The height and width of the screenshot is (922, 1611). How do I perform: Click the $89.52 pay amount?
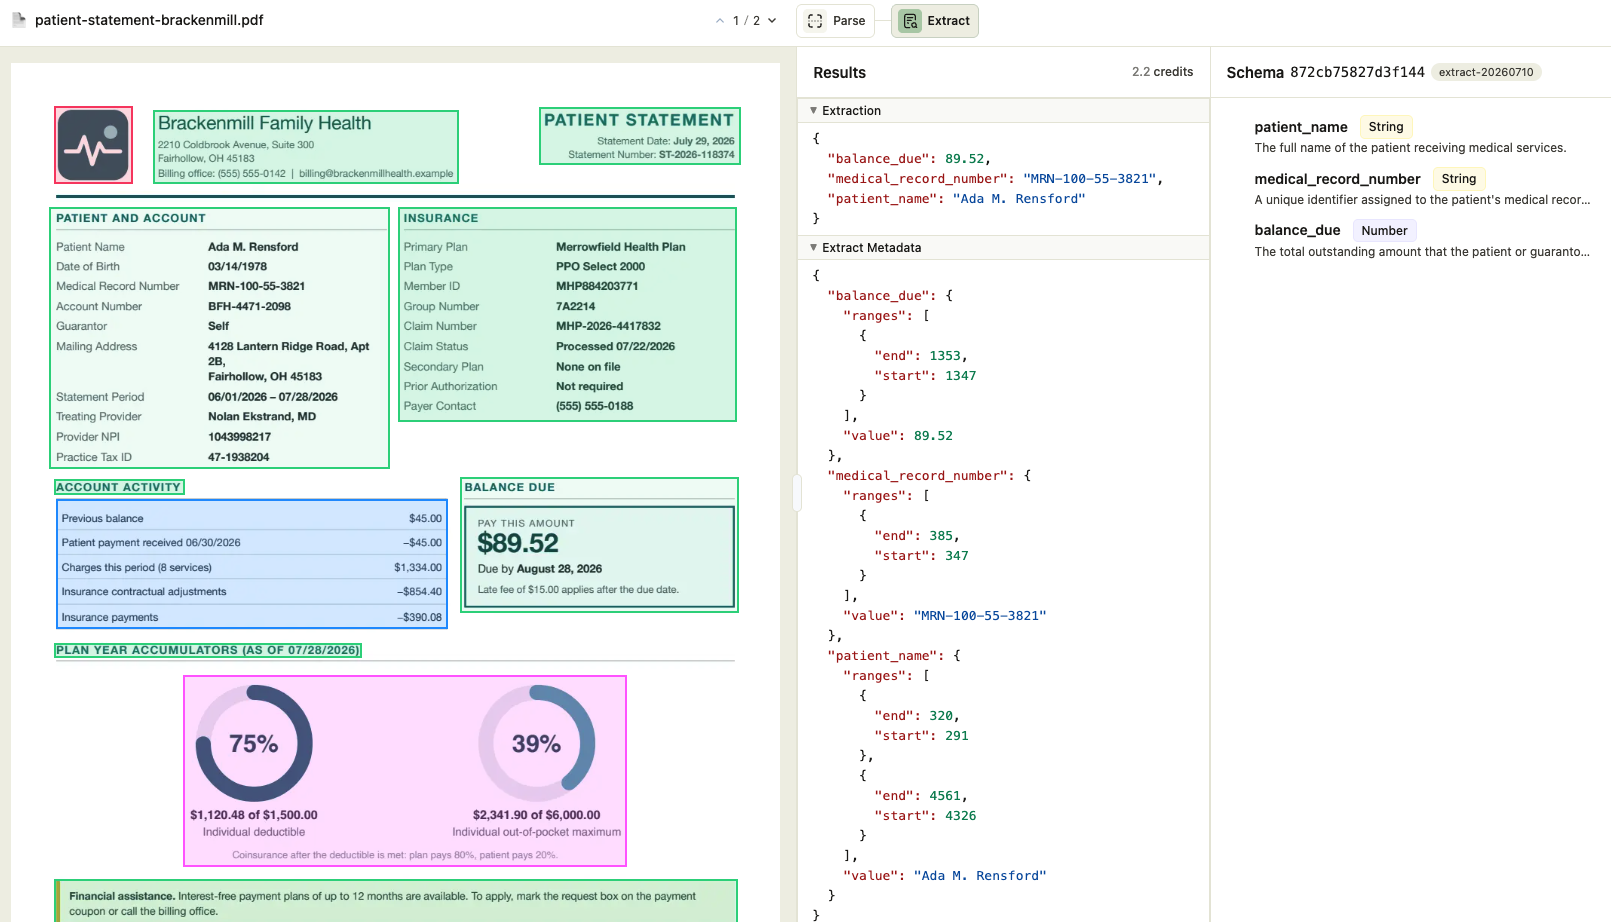tap(518, 543)
